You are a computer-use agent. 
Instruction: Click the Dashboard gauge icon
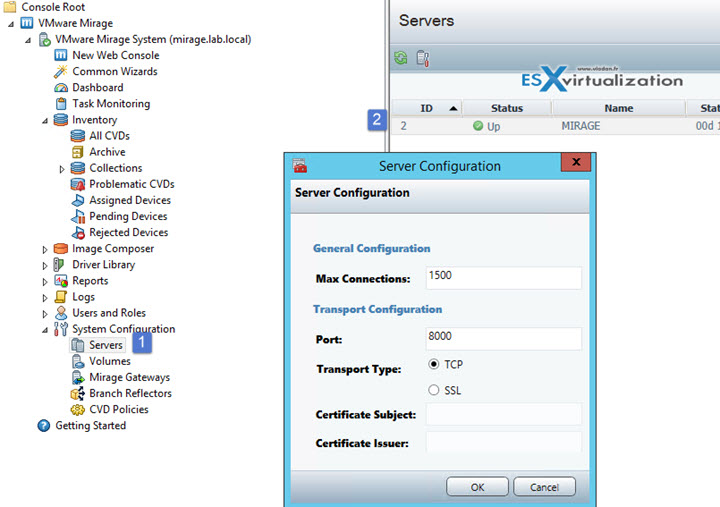[x=61, y=88]
